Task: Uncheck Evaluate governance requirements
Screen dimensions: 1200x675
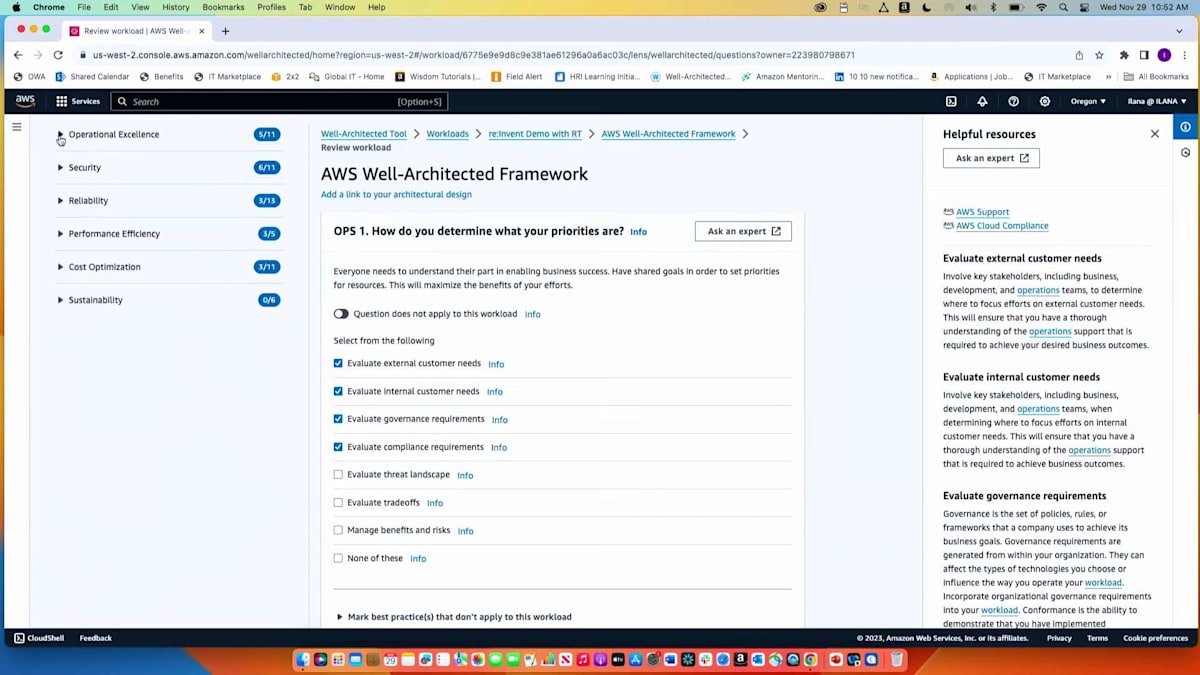Action: coord(338,419)
